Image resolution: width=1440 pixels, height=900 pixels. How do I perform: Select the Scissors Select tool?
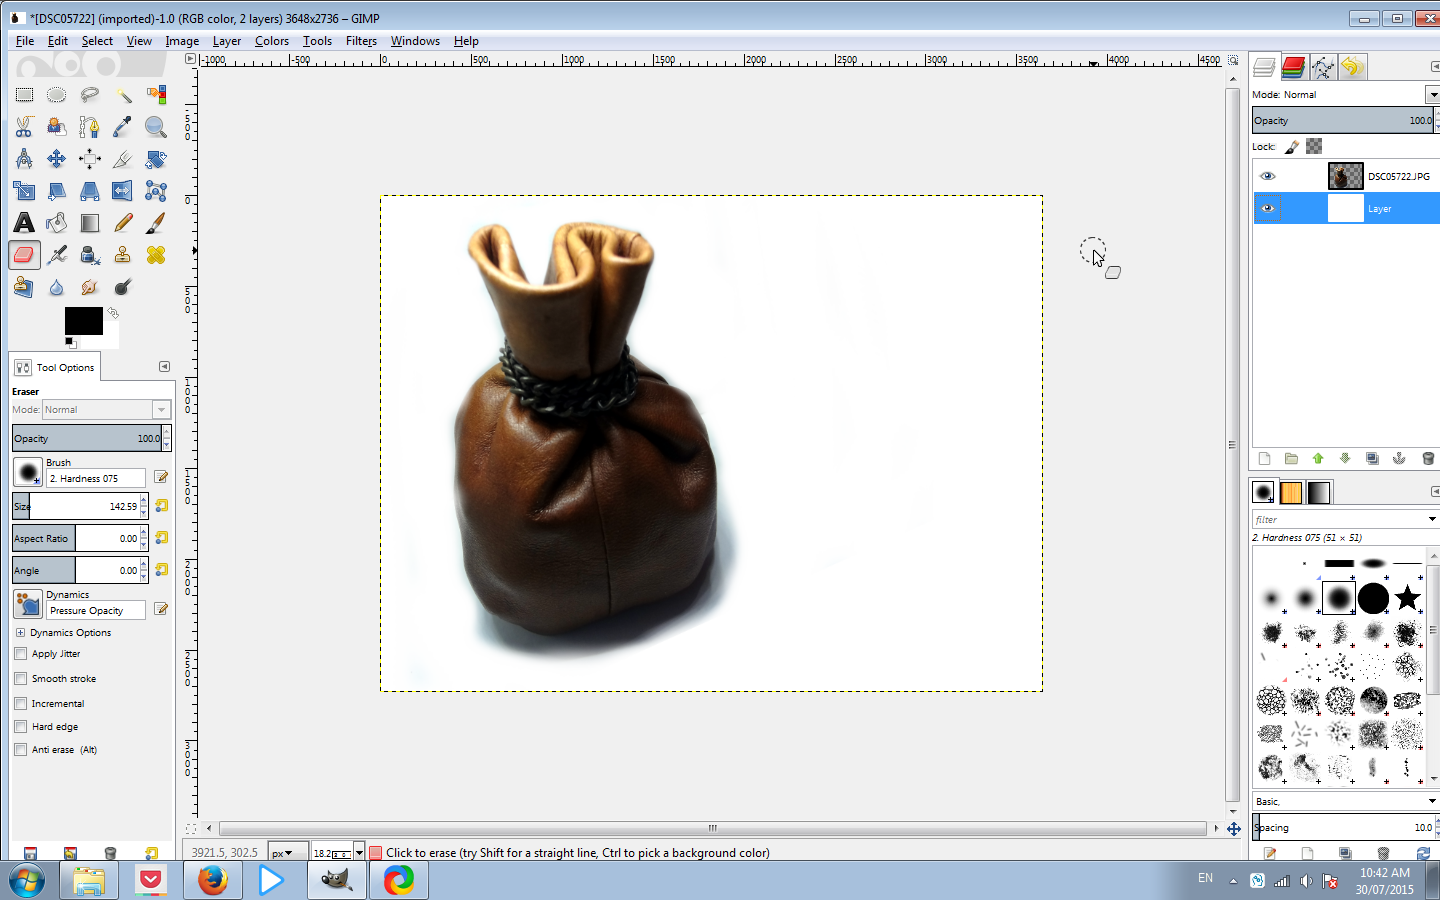tap(24, 127)
